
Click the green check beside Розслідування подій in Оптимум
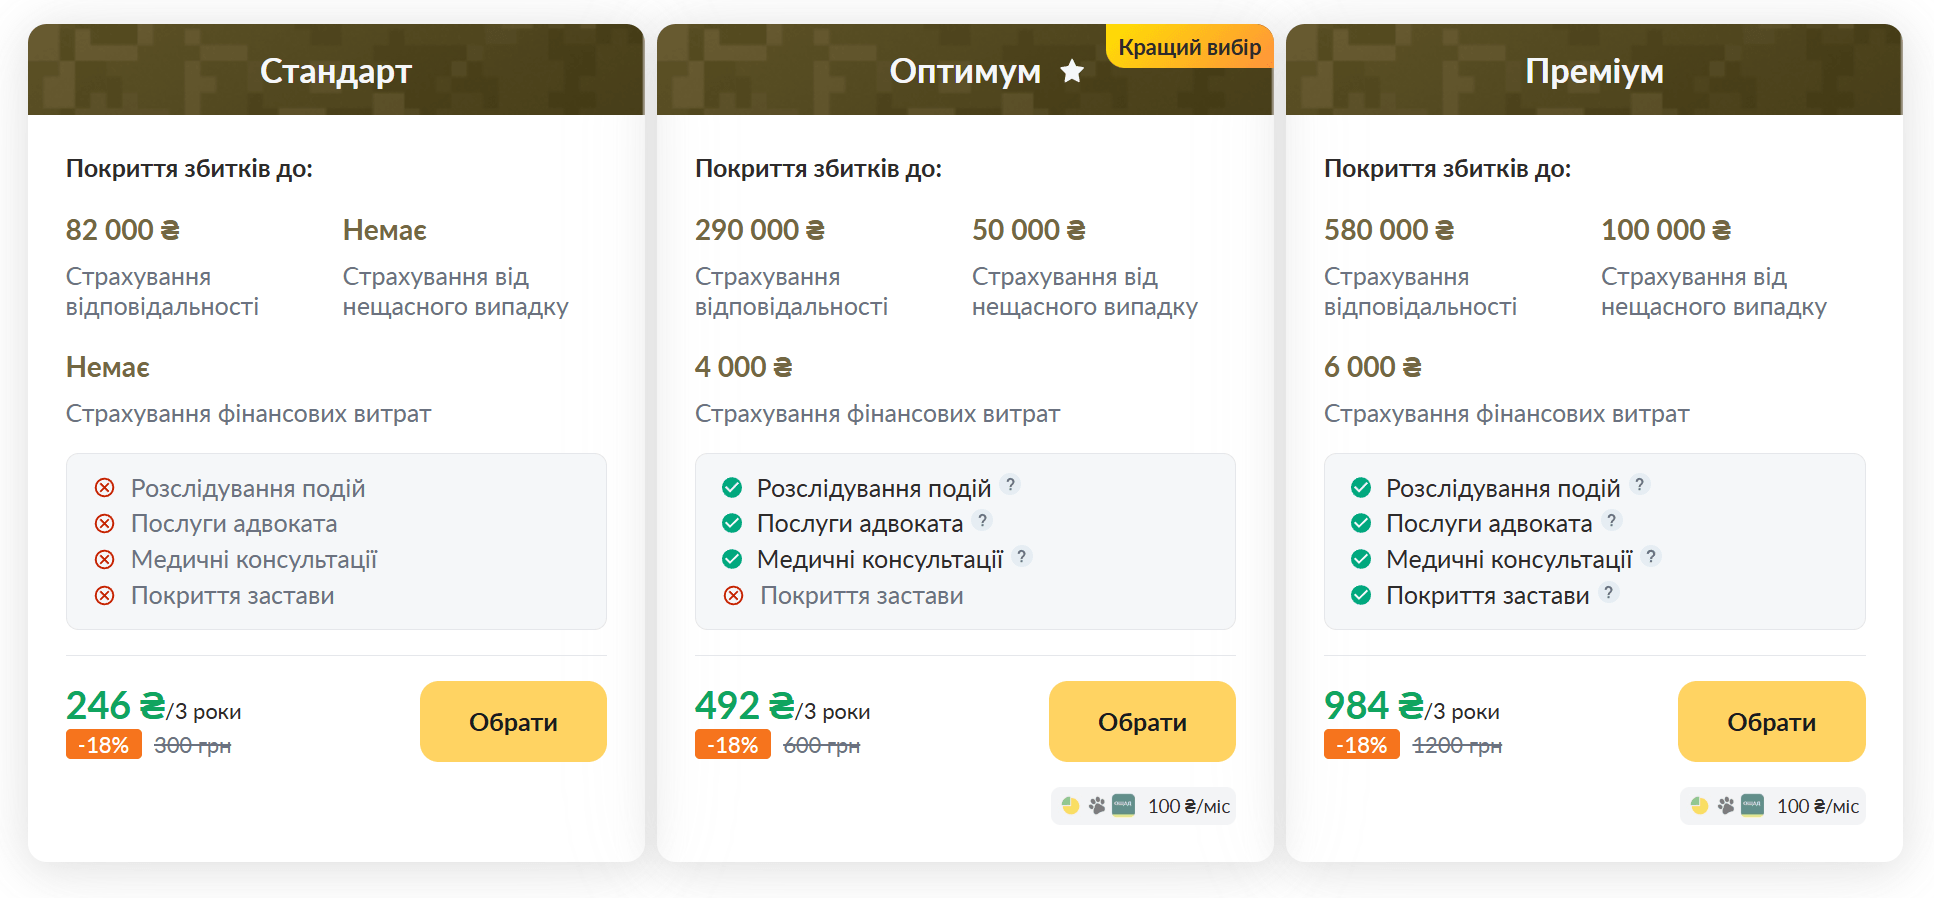(732, 488)
